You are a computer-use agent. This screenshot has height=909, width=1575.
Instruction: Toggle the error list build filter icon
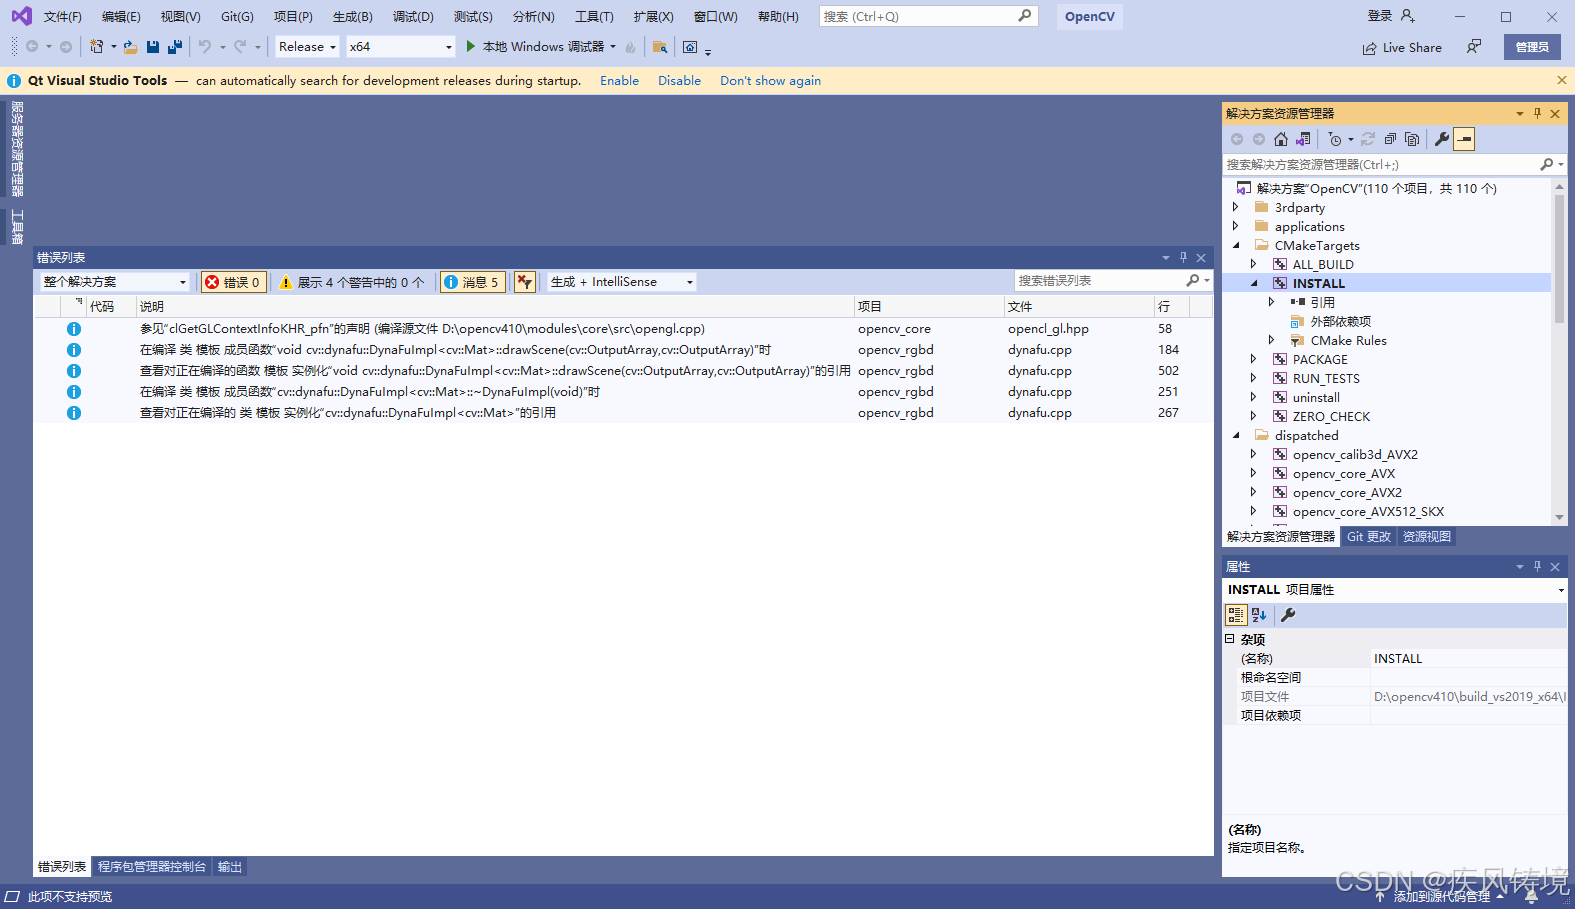click(525, 282)
